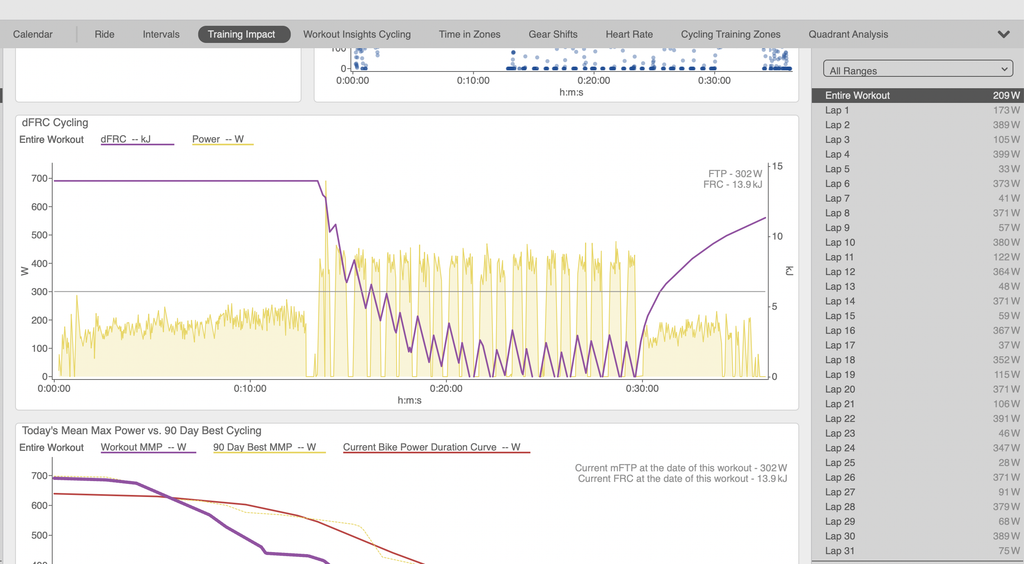Open the All Ranges dropdown

pos(918,70)
